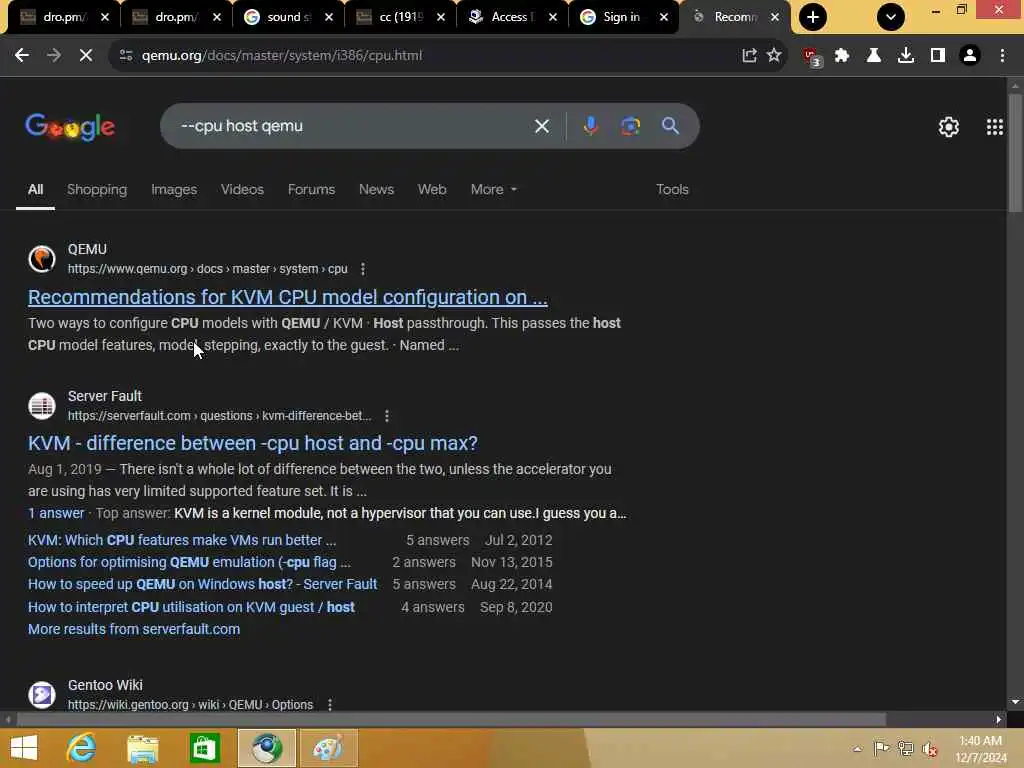Open the Extensions puzzle icon

[842, 56]
